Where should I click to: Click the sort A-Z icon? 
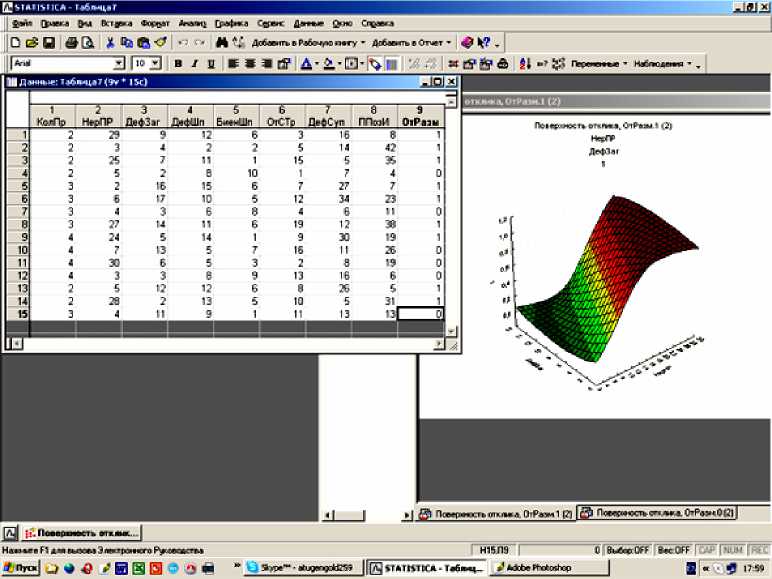pos(525,64)
